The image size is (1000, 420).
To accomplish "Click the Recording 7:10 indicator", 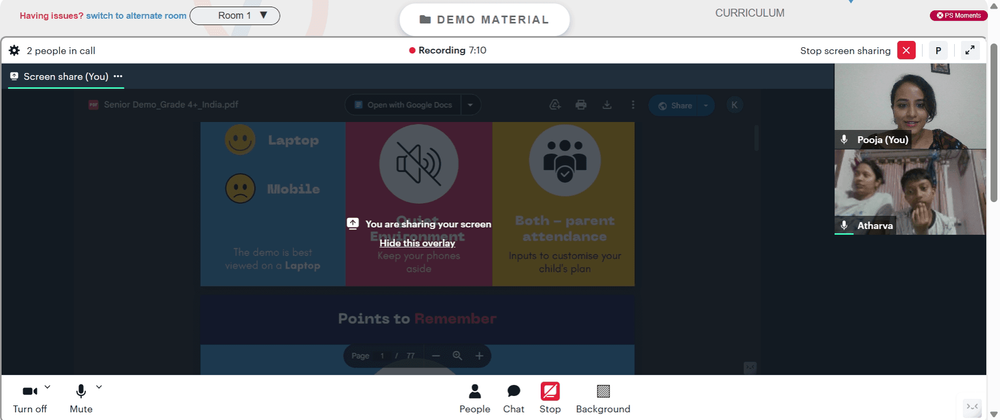I will (448, 50).
